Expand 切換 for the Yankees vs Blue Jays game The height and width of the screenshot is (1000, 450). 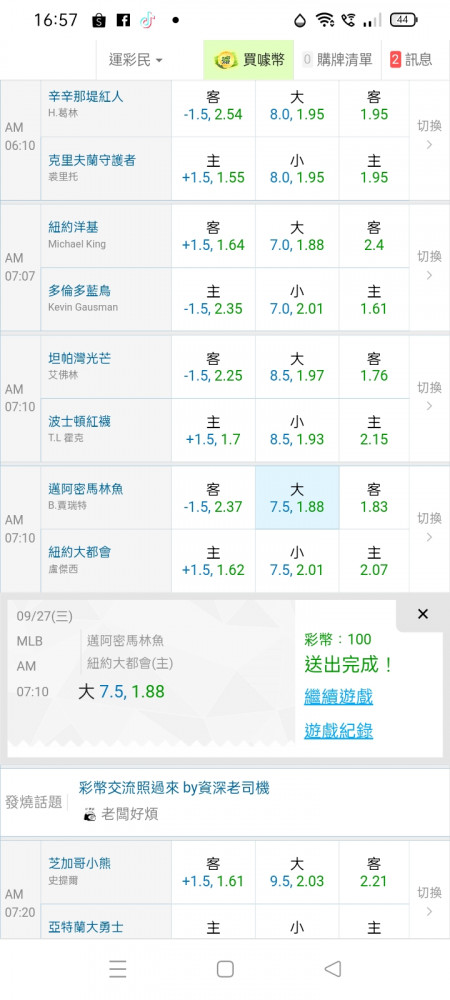point(429,265)
